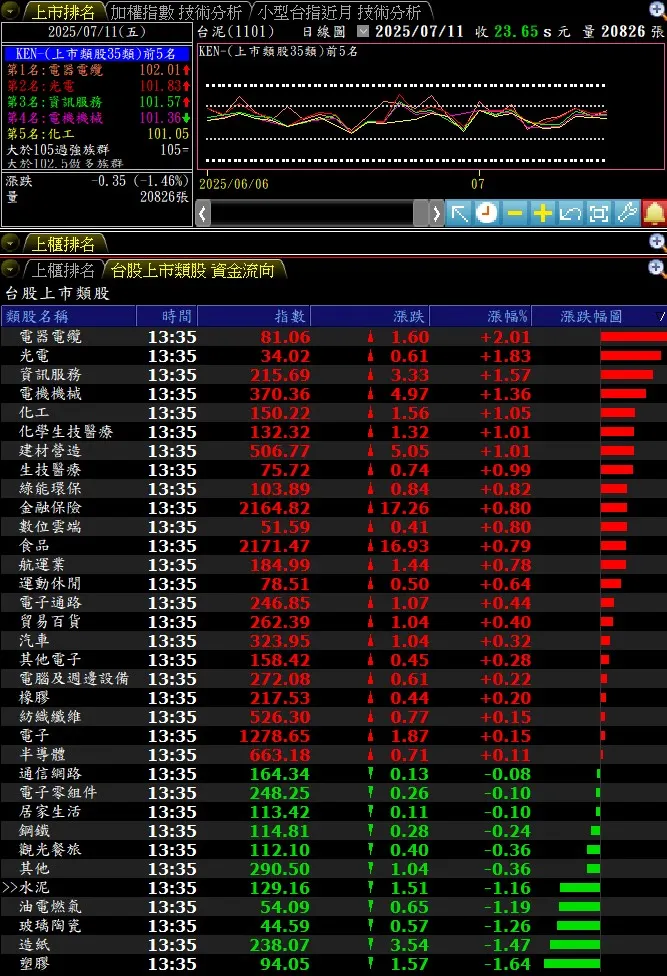Open the 上櫃排名 header tab in middle bar
This screenshot has width=667, height=976.
(x=63, y=244)
